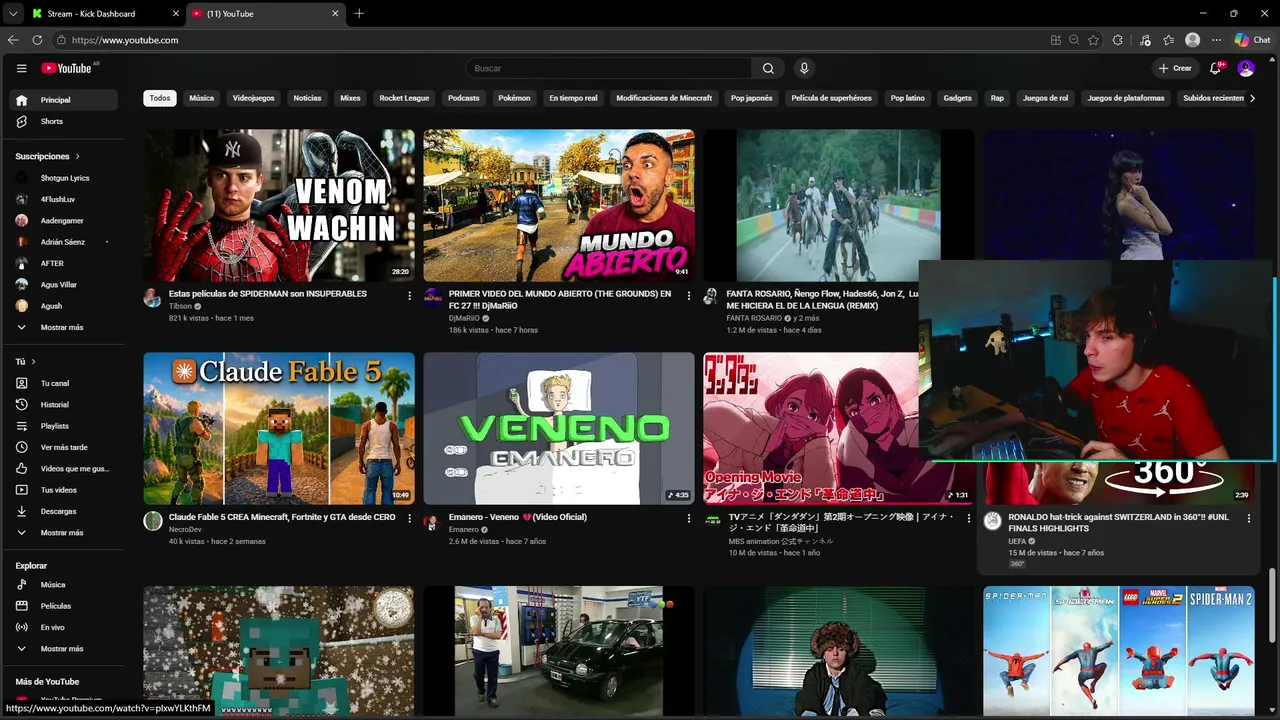Filter feed by Modificaciones de Minecraft chip

(x=664, y=98)
